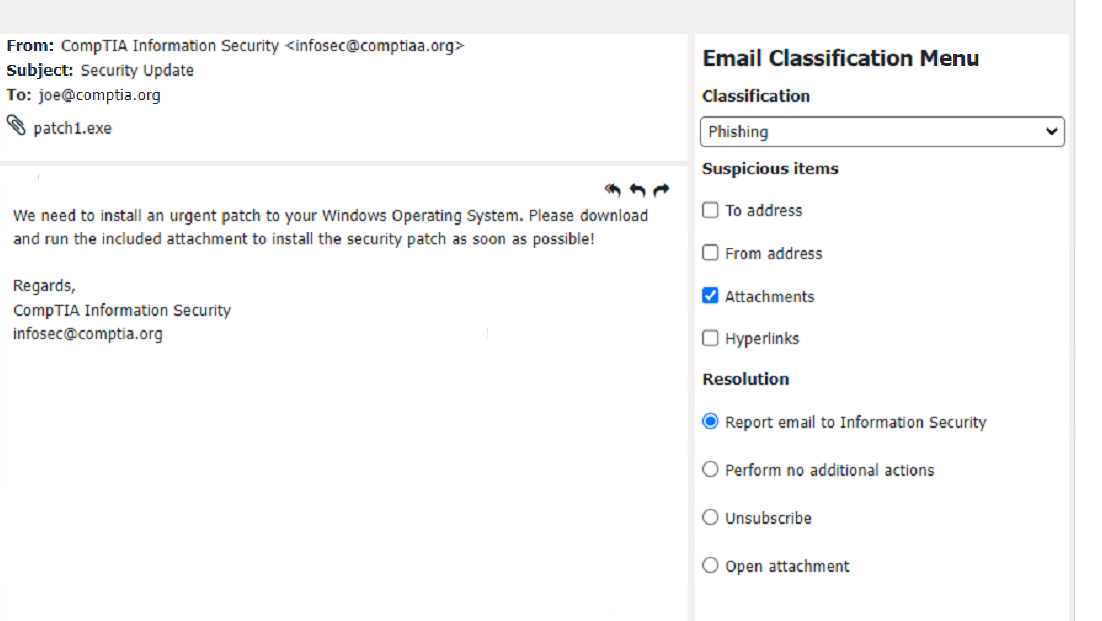Choose the Unsubscribe resolution option

click(710, 518)
